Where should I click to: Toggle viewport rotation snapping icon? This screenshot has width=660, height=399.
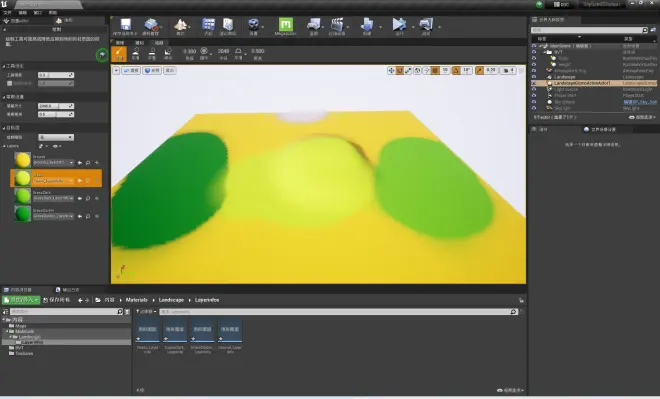(x=456, y=70)
